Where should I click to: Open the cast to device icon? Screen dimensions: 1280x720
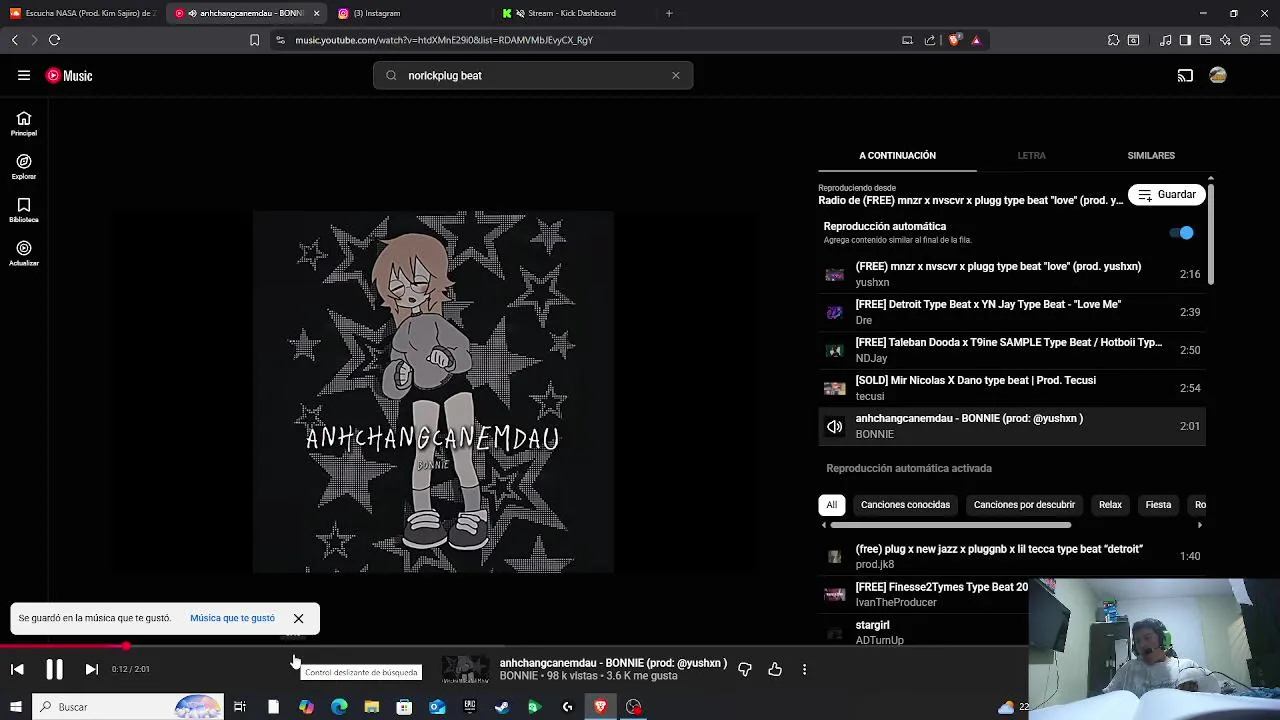click(1185, 75)
